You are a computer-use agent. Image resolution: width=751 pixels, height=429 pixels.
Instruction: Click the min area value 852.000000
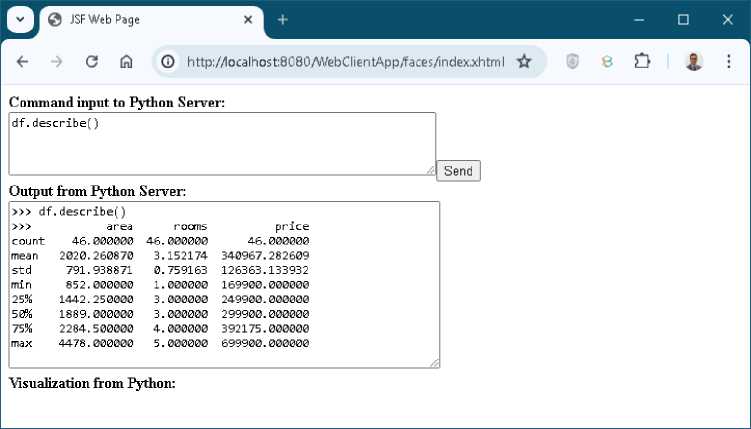click(102, 285)
